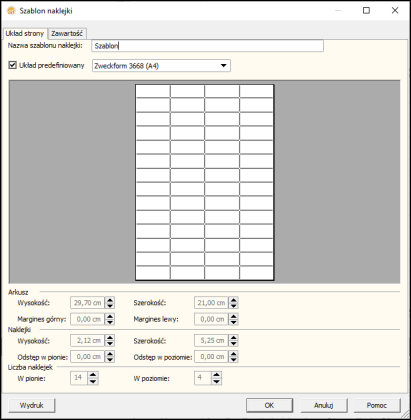411x420 pixels.
Task: Decrease the W poziomie label count
Action: [x=216, y=381]
